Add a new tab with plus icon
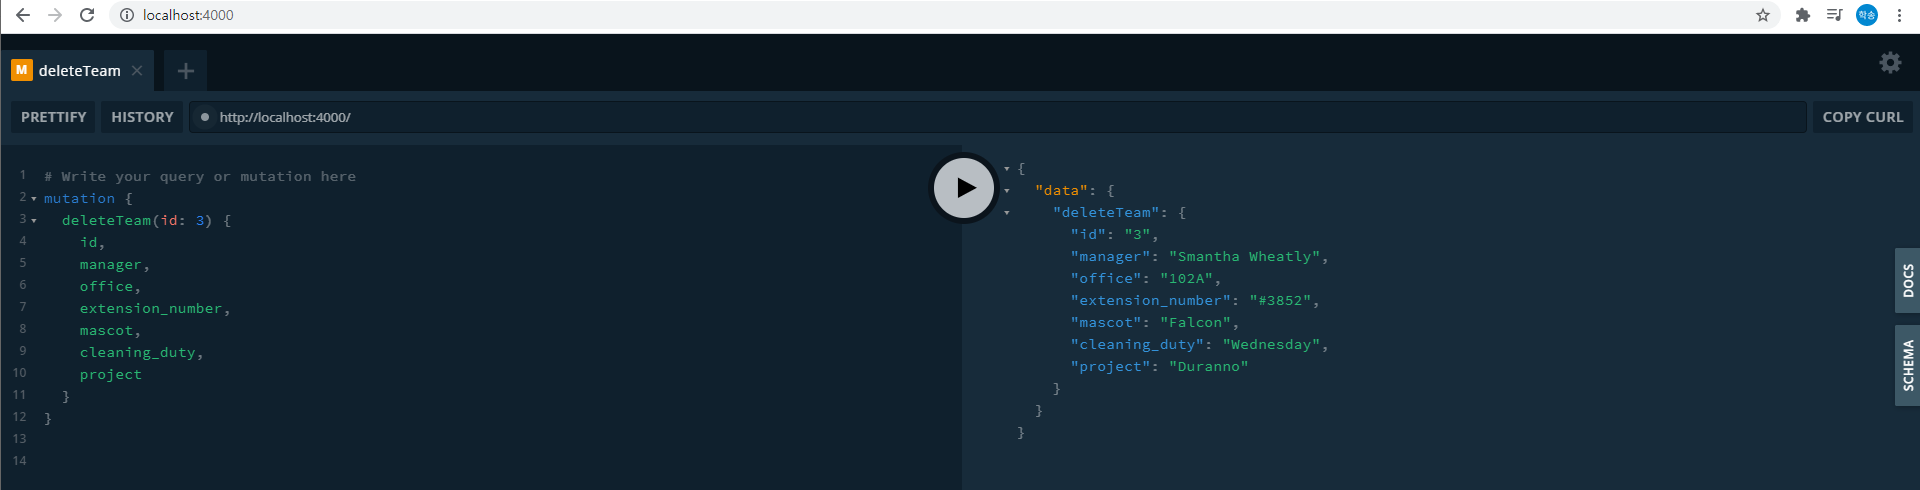Viewport: 1920px width, 490px height. pos(185,71)
